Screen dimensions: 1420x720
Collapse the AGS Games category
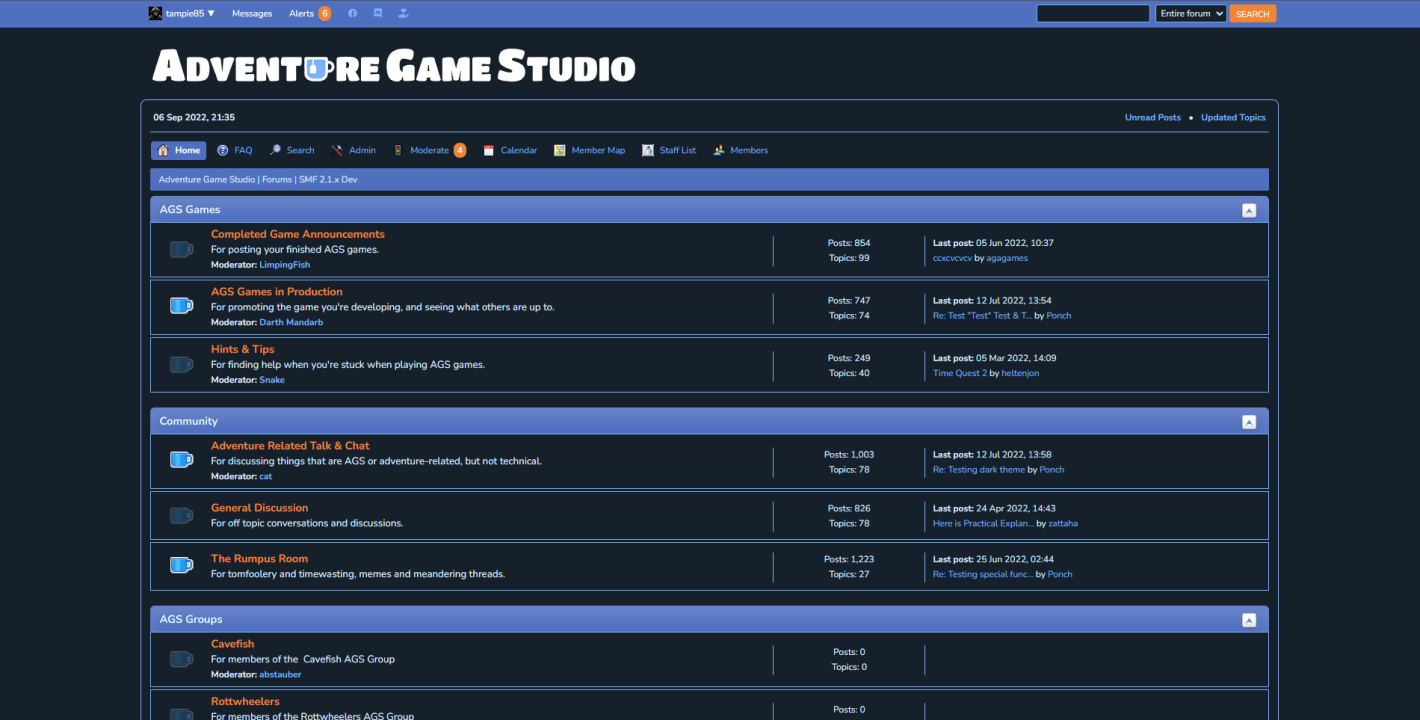click(x=1249, y=210)
